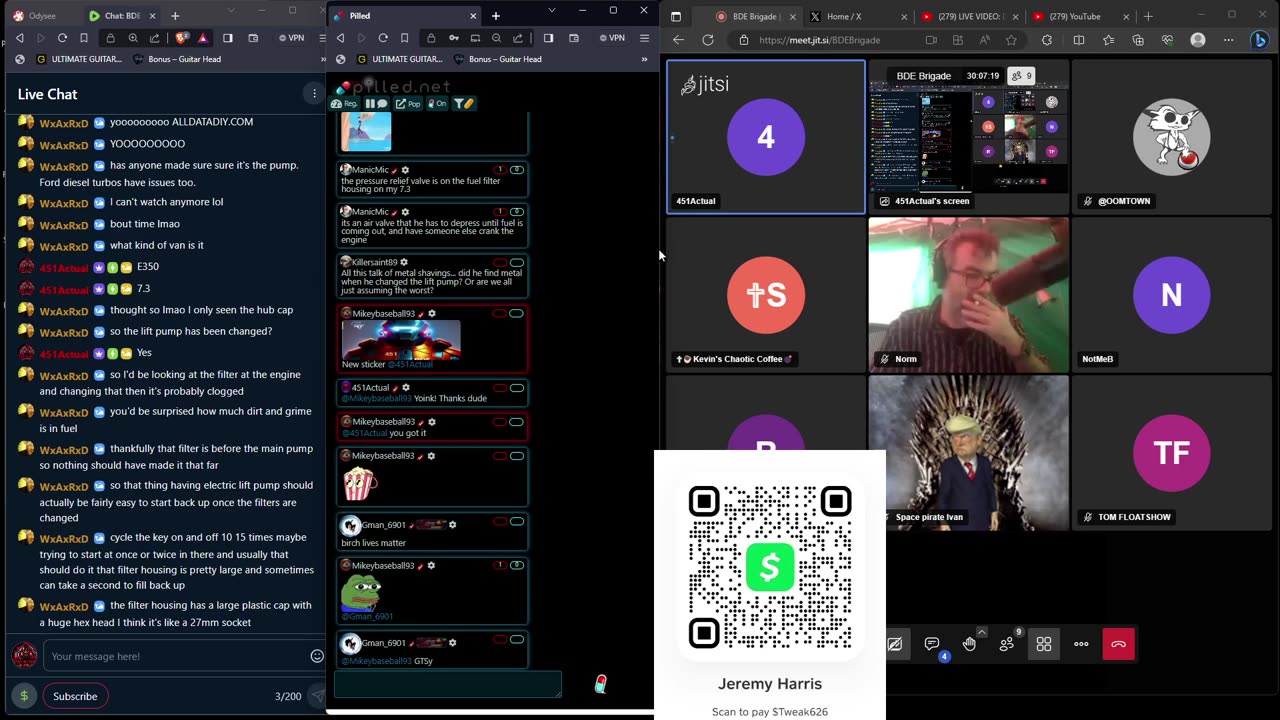Open Jitsi participants list
1280x720 pixels.
coord(1007,644)
